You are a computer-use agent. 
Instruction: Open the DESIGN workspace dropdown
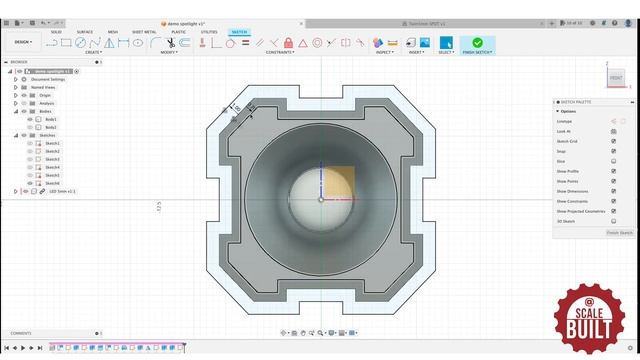[23, 42]
